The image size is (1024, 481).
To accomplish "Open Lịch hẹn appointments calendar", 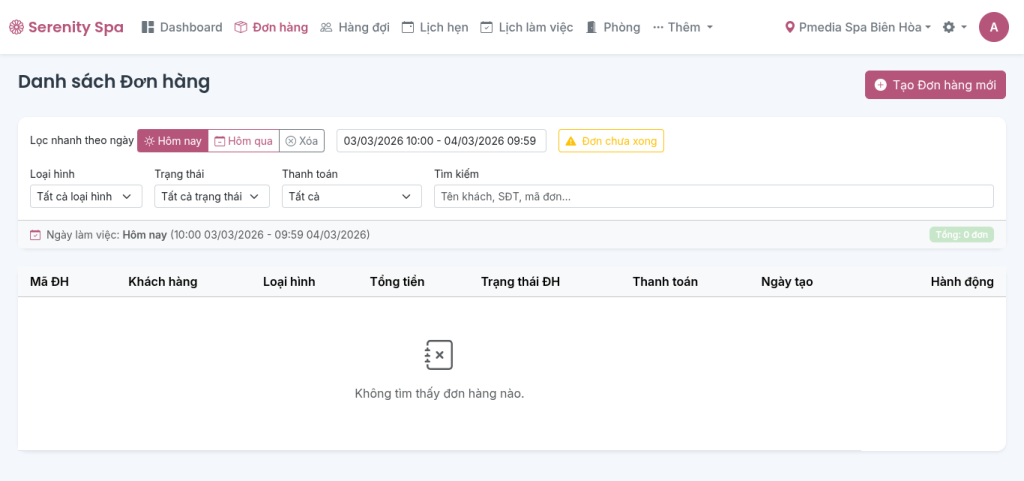I will tap(435, 27).
